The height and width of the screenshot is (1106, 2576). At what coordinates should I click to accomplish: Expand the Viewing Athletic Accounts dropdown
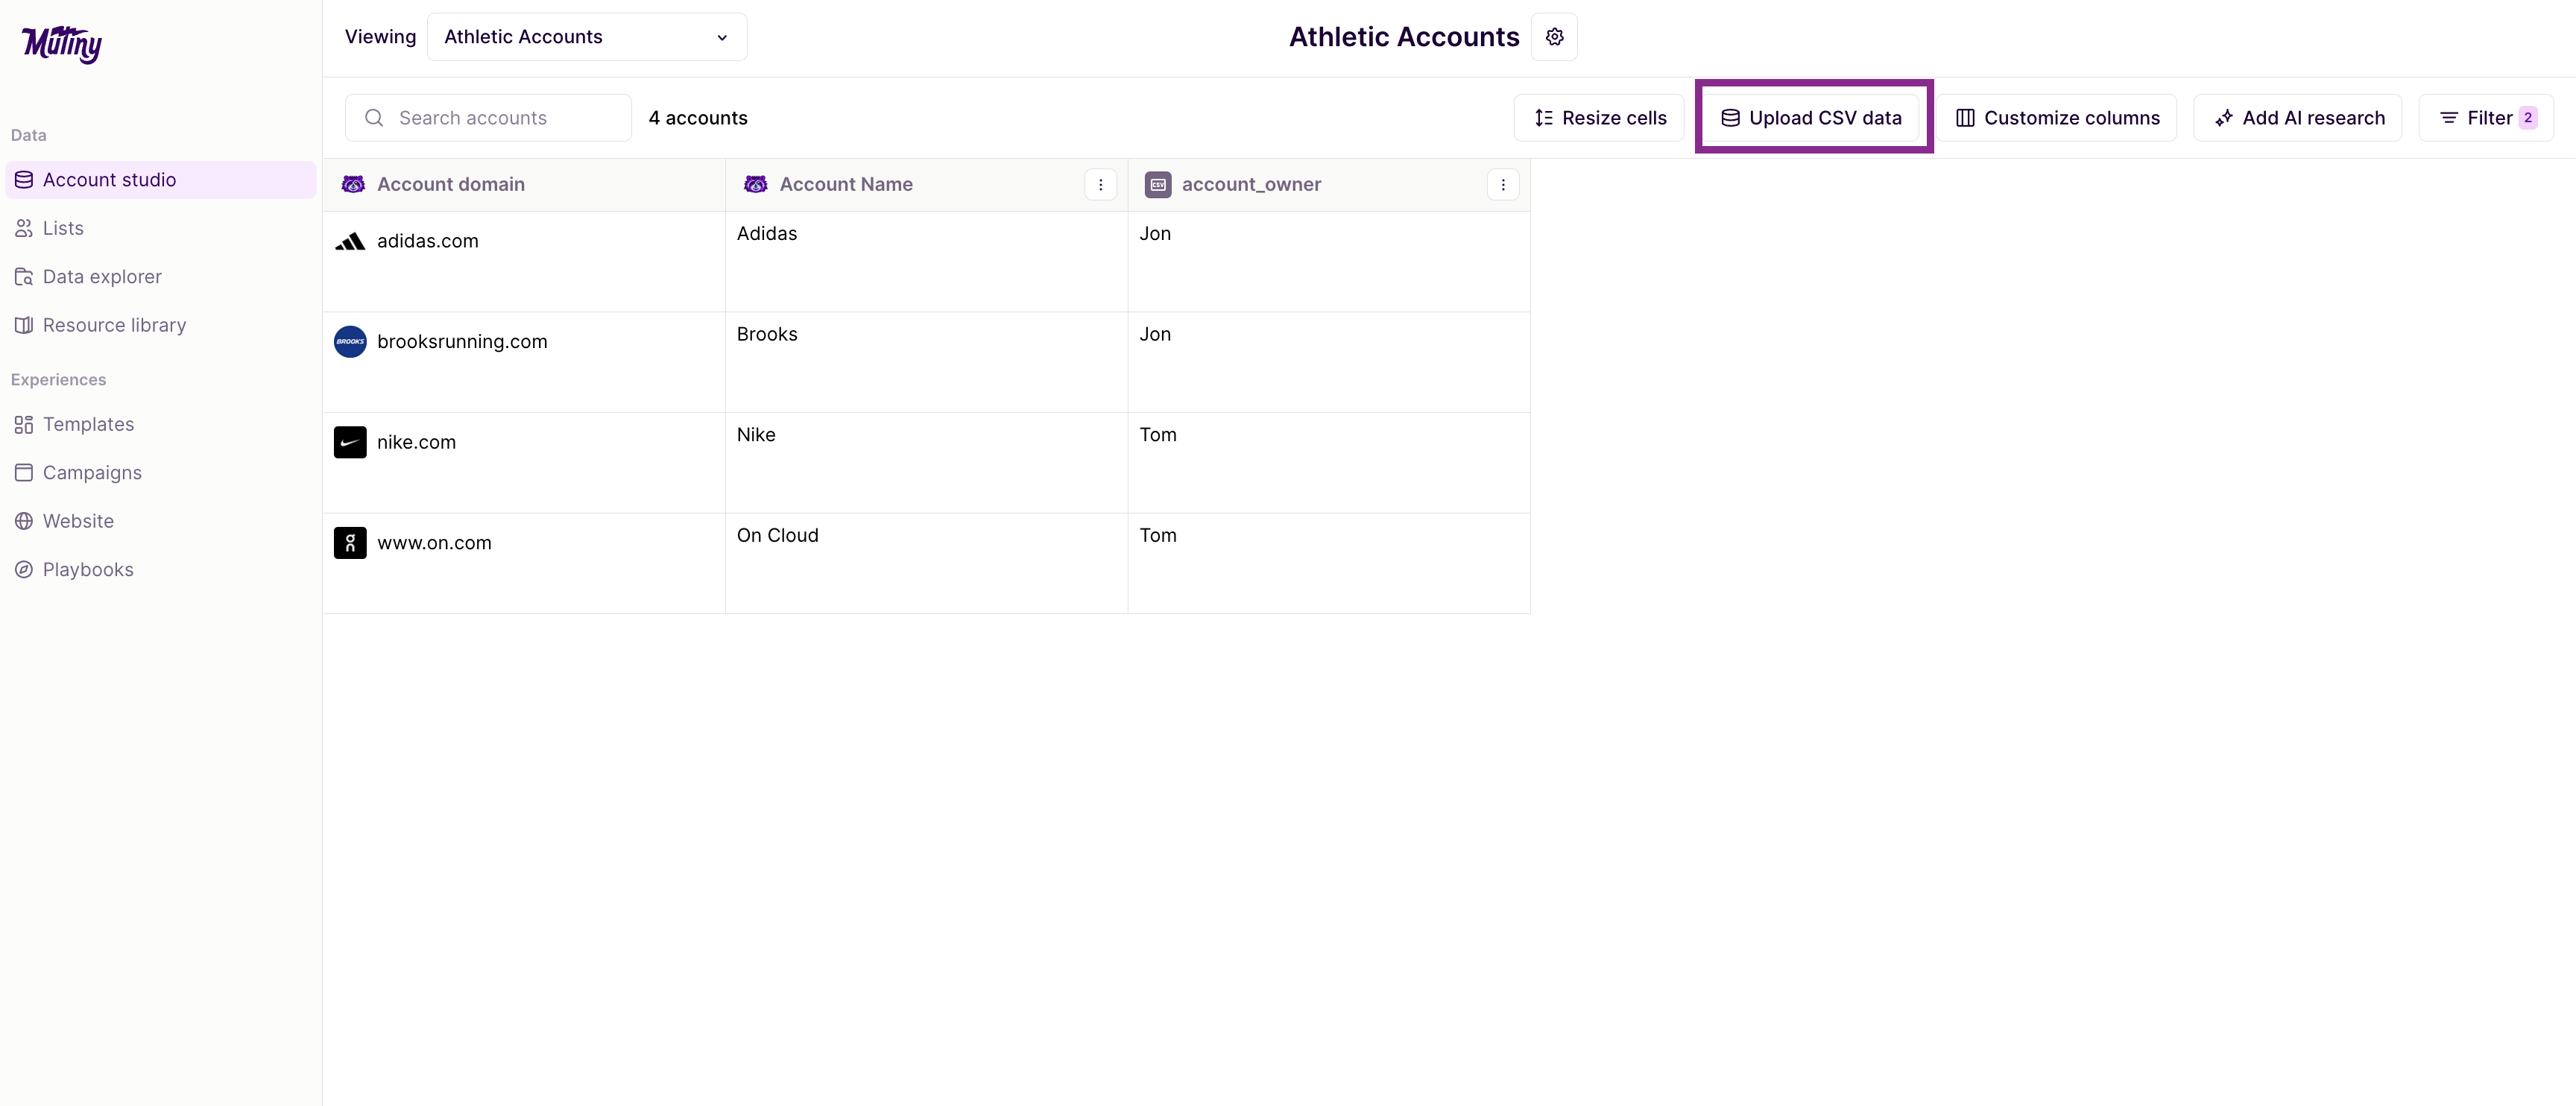point(587,37)
